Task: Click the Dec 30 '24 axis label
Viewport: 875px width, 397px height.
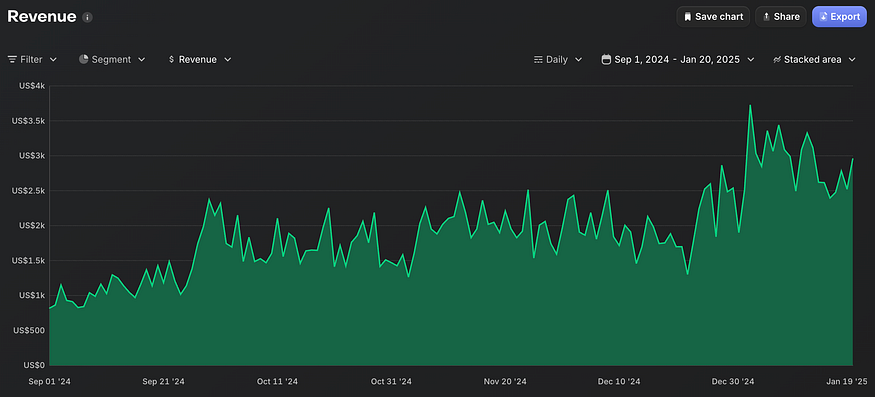Action: [x=733, y=381]
